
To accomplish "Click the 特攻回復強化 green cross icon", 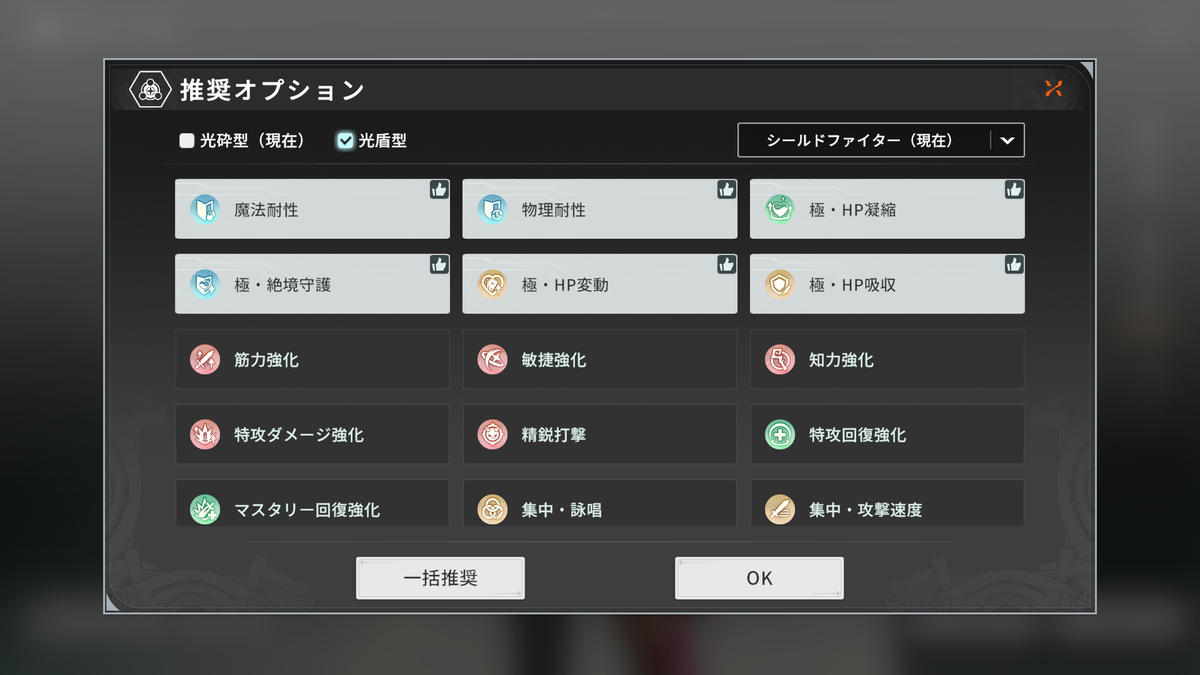I will (780, 435).
